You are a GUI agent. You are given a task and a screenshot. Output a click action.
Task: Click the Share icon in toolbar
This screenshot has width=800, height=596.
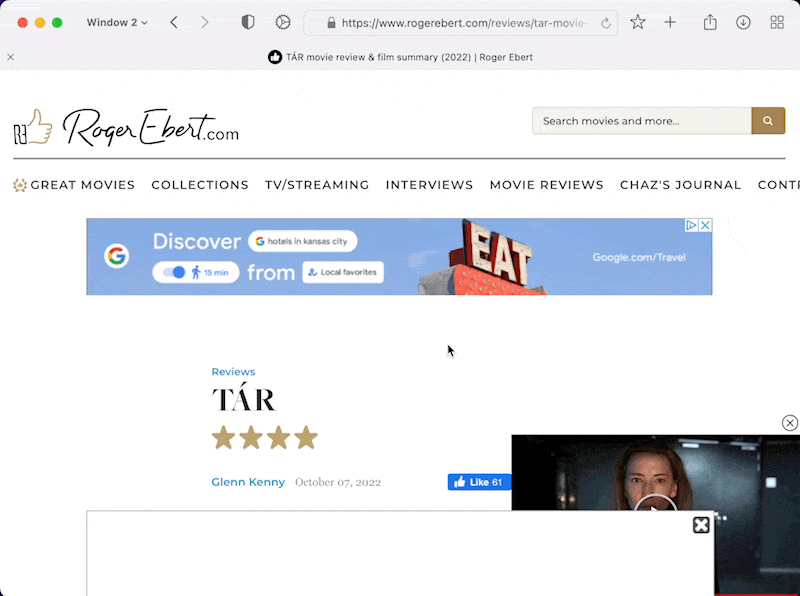pos(710,22)
